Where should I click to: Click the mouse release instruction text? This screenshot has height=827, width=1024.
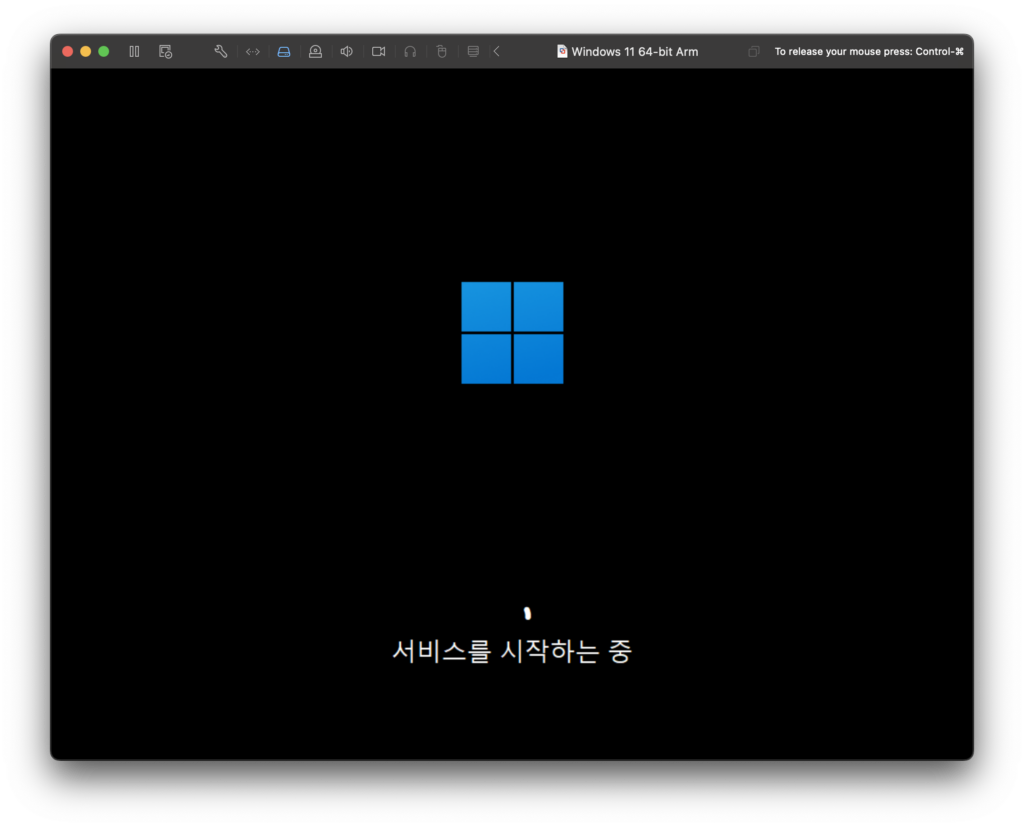[x=866, y=51]
